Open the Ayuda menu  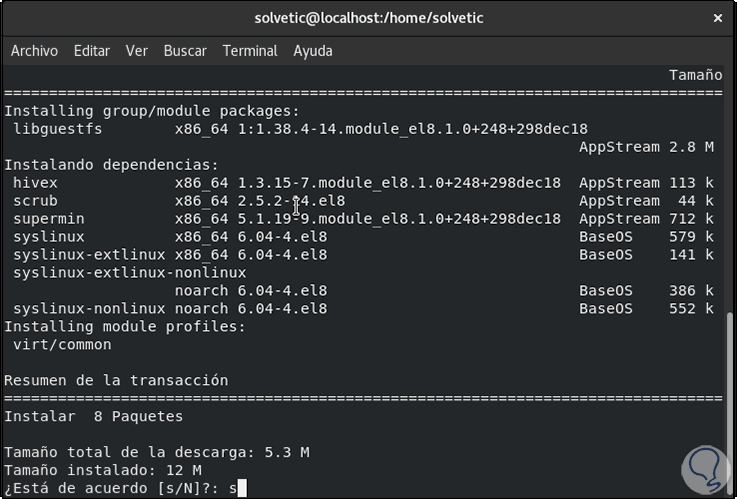coord(313,51)
